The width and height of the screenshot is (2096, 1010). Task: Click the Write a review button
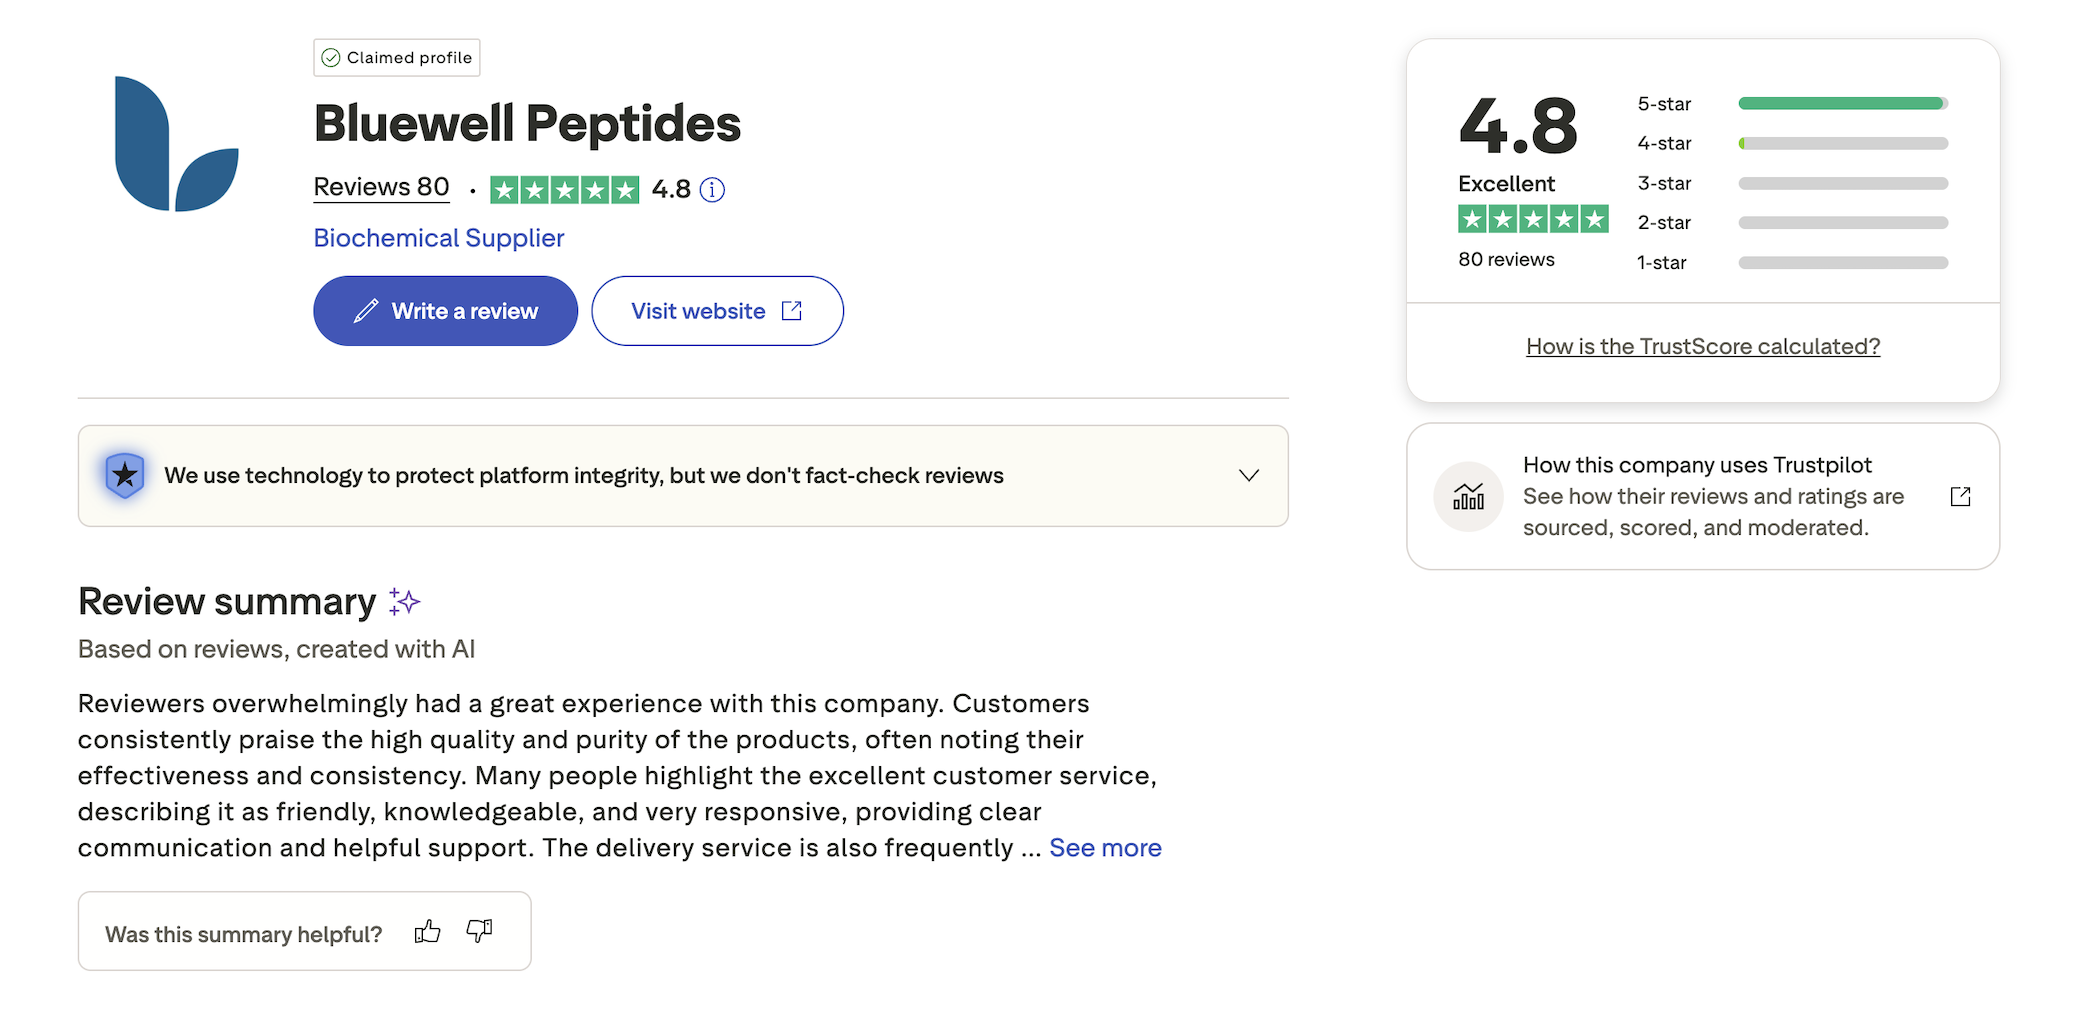(x=445, y=311)
